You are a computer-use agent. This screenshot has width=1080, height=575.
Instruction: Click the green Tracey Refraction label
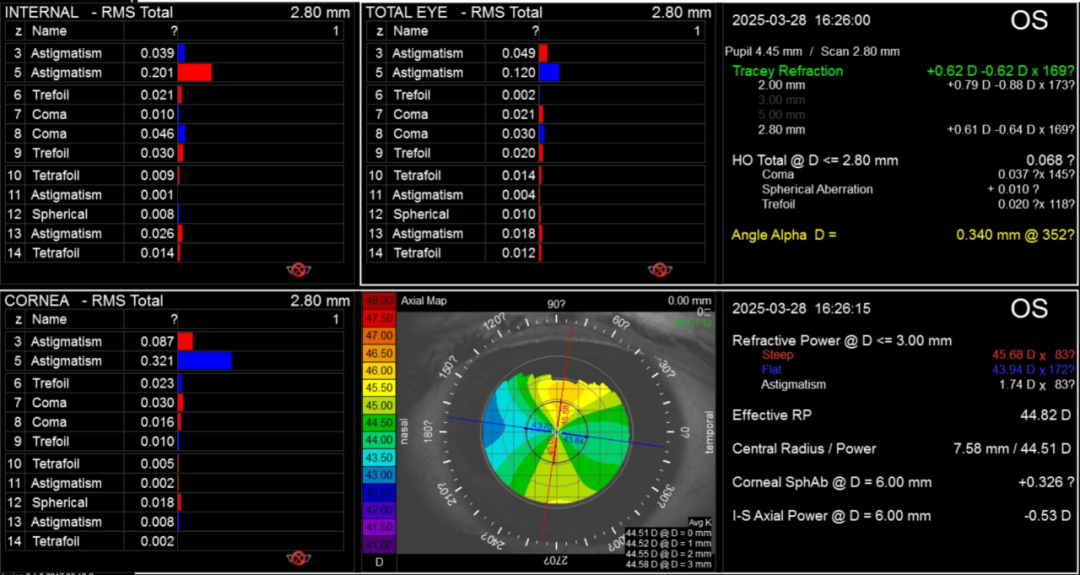coord(787,71)
